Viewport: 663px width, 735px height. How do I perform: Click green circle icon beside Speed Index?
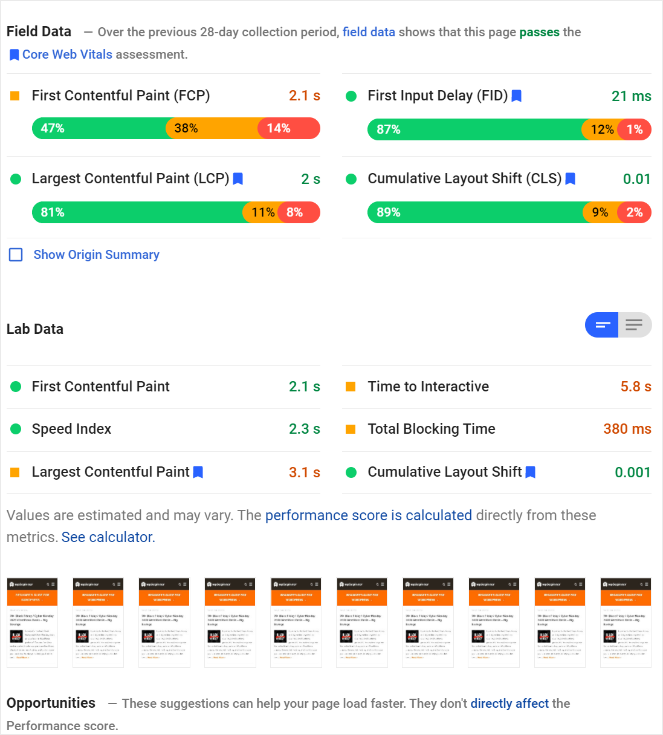point(15,429)
